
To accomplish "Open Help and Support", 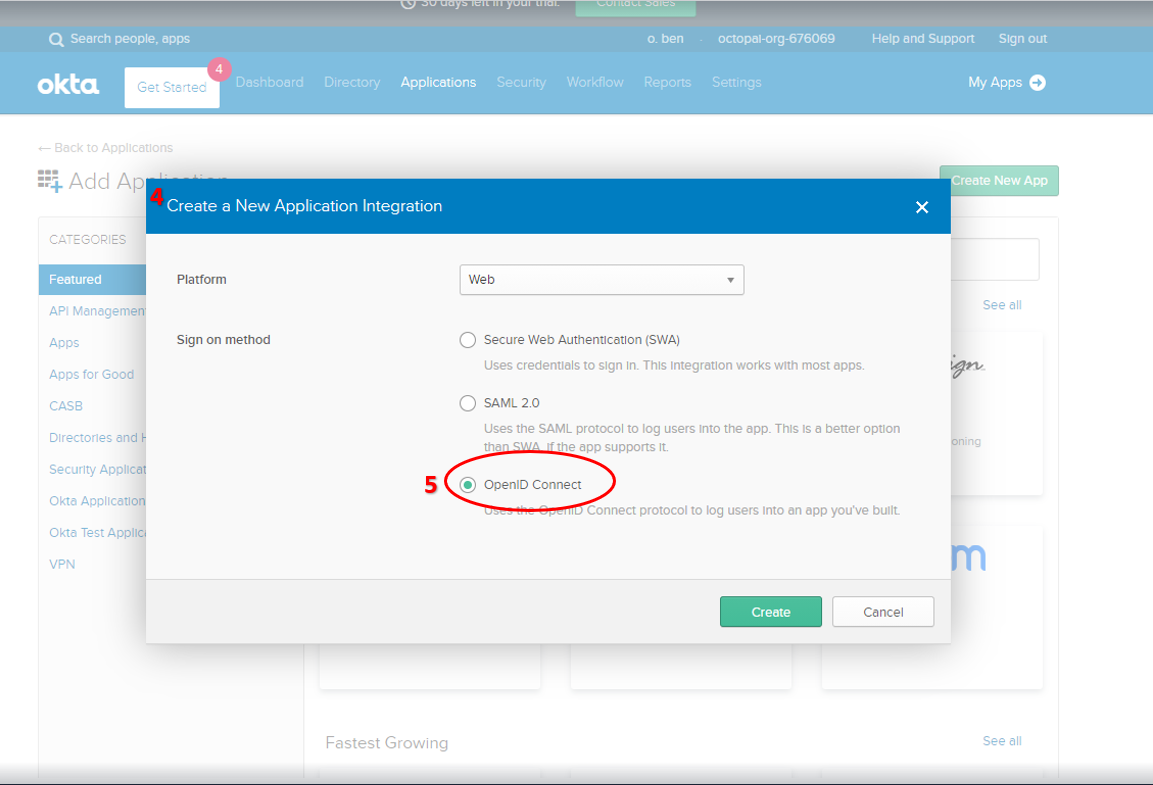I will [x=922, y=39].
